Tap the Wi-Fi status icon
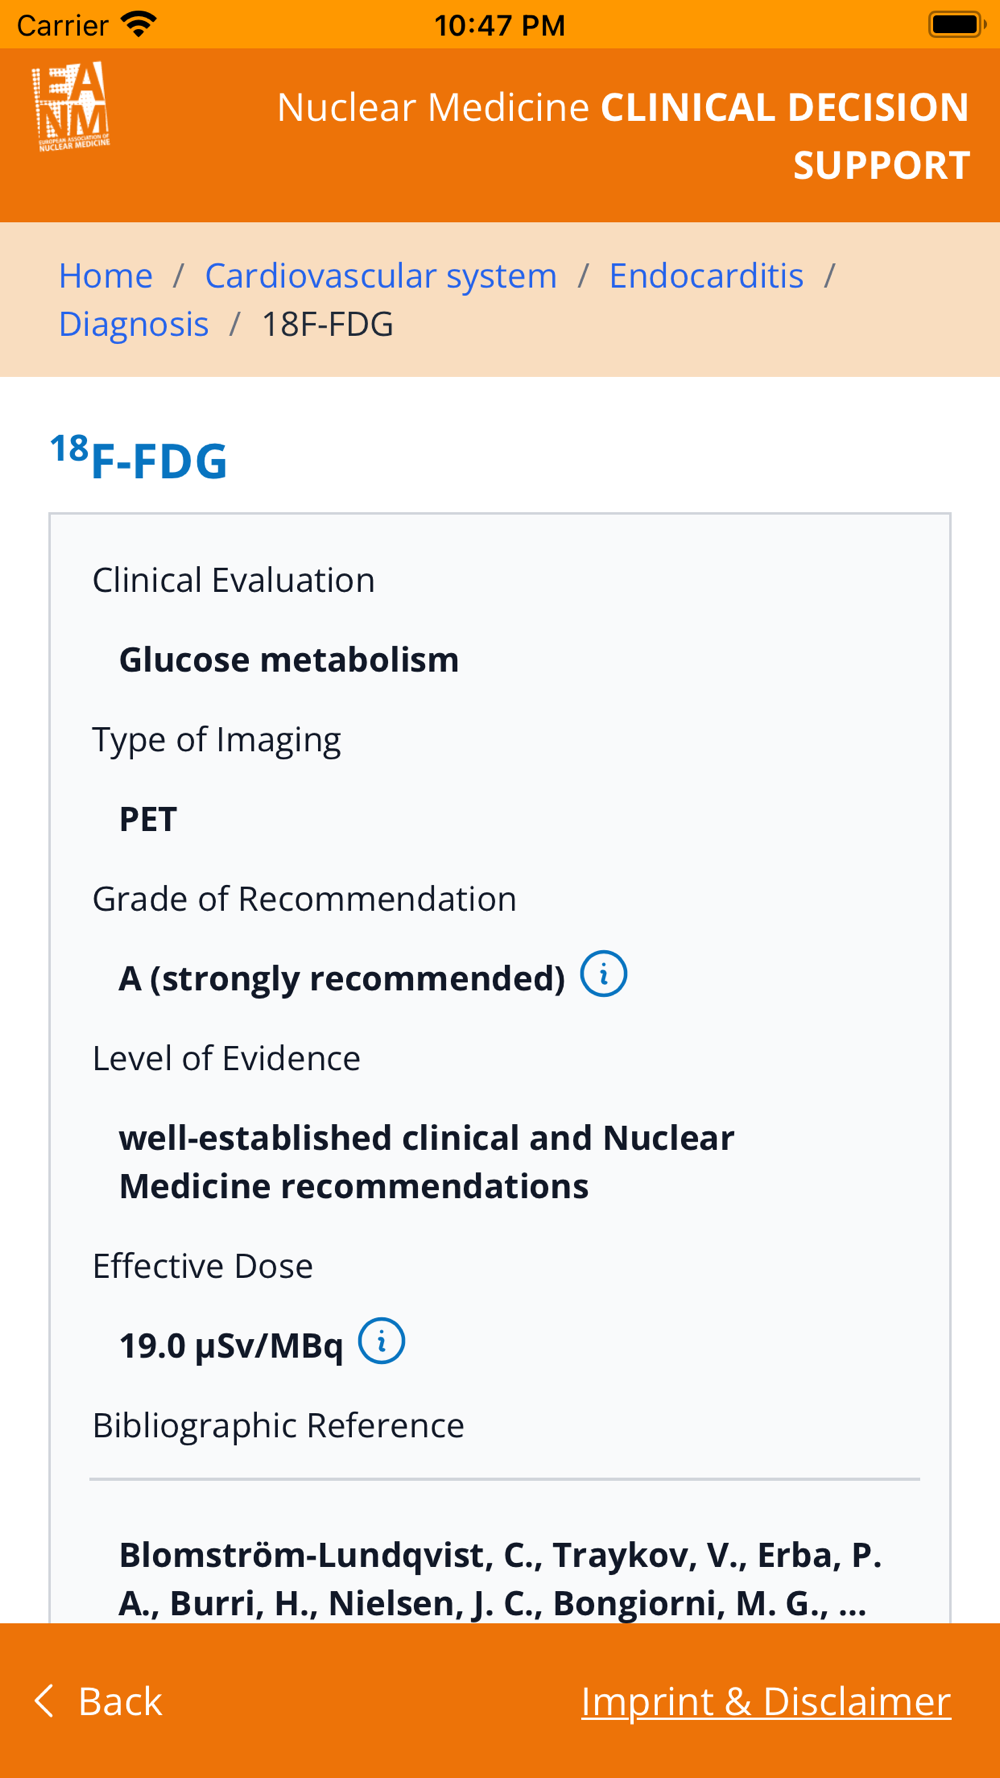This screenshot has width=1000, height=1778. click(139, 24)
